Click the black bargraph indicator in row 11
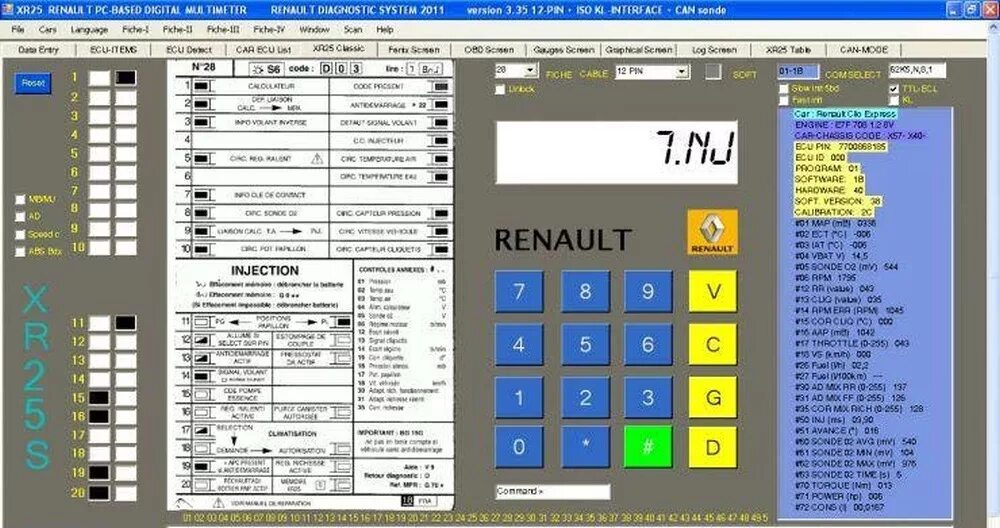 126,323
